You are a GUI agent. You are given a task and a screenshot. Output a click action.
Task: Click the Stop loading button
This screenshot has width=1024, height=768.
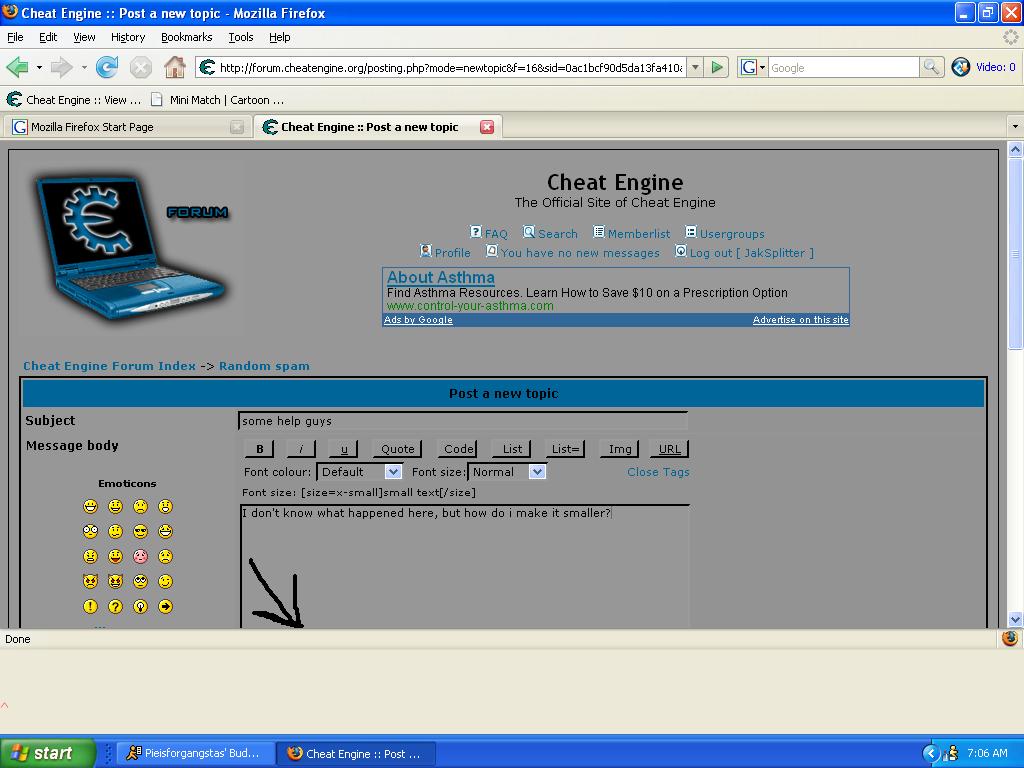pyautogui.click(x=140, y=67)
